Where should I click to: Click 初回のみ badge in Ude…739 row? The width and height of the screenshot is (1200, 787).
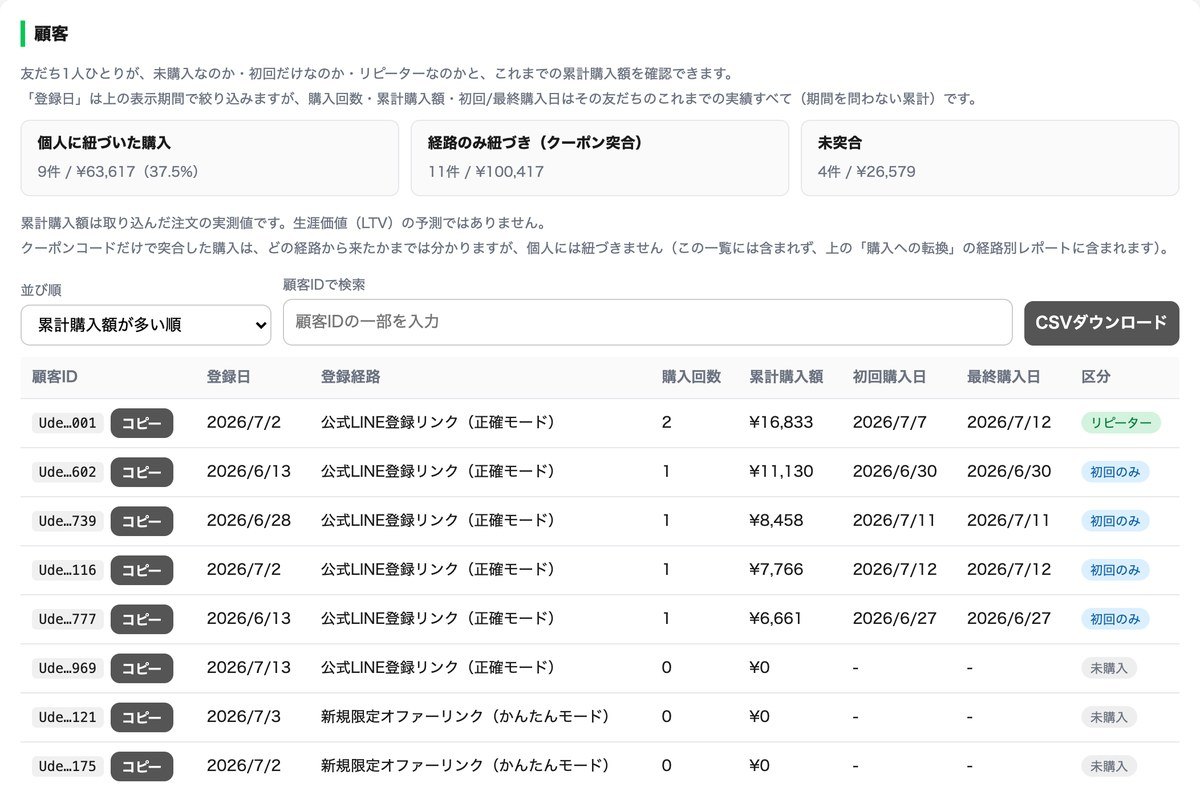click(x=1115, y=521)
